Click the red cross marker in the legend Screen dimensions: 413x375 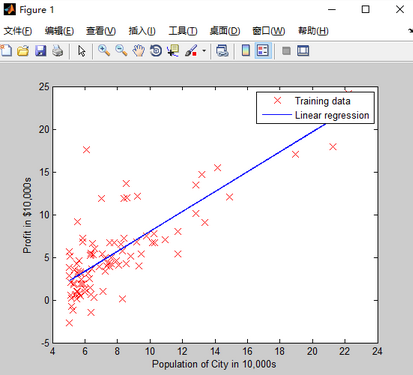[277, 101]
